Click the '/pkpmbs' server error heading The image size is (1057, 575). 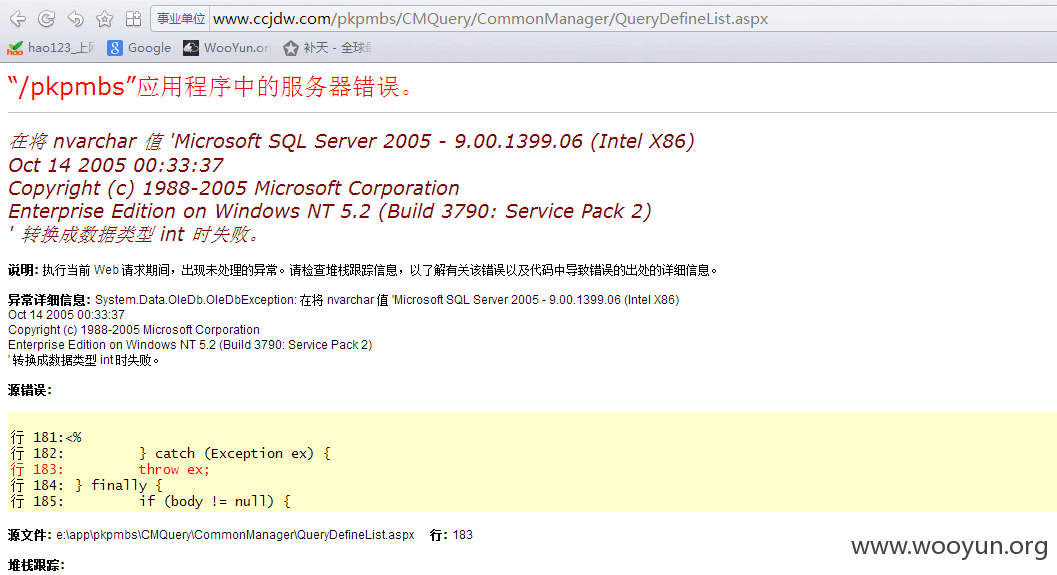tap(210, 87)
